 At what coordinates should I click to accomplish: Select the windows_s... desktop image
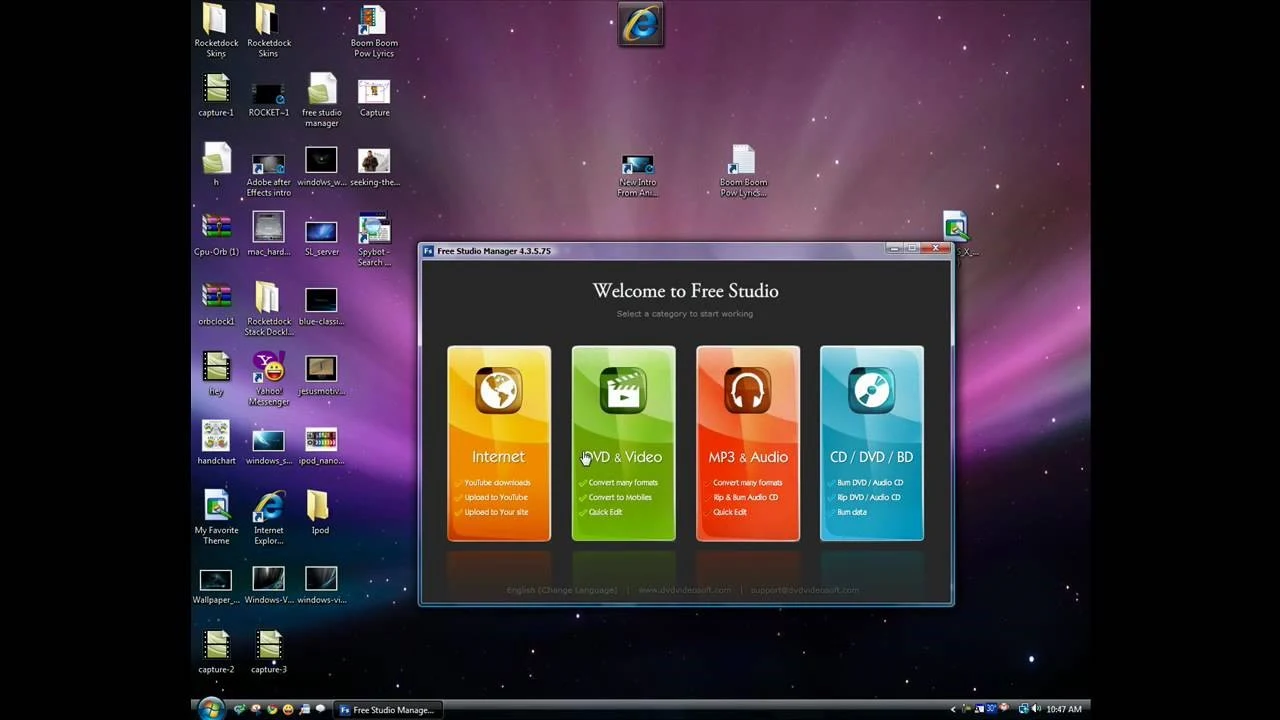pyautogui.click(x=268, y=445)
